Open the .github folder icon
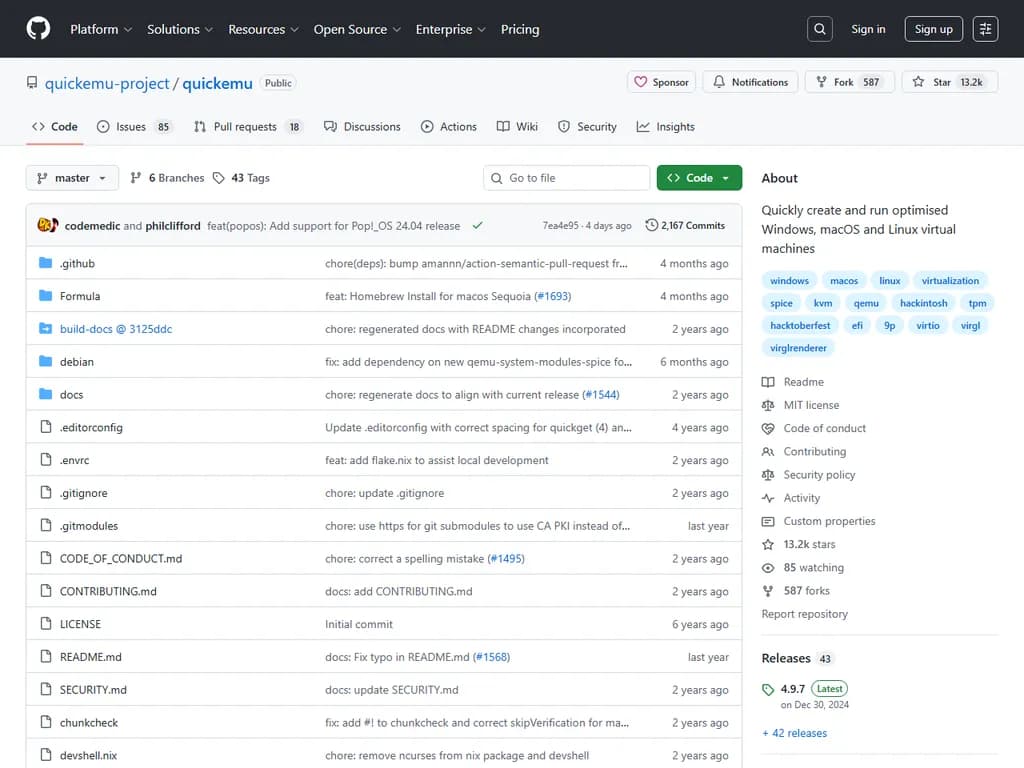Image resolution: width=1024 pixels, height=768 pixels. click(45, 263)
